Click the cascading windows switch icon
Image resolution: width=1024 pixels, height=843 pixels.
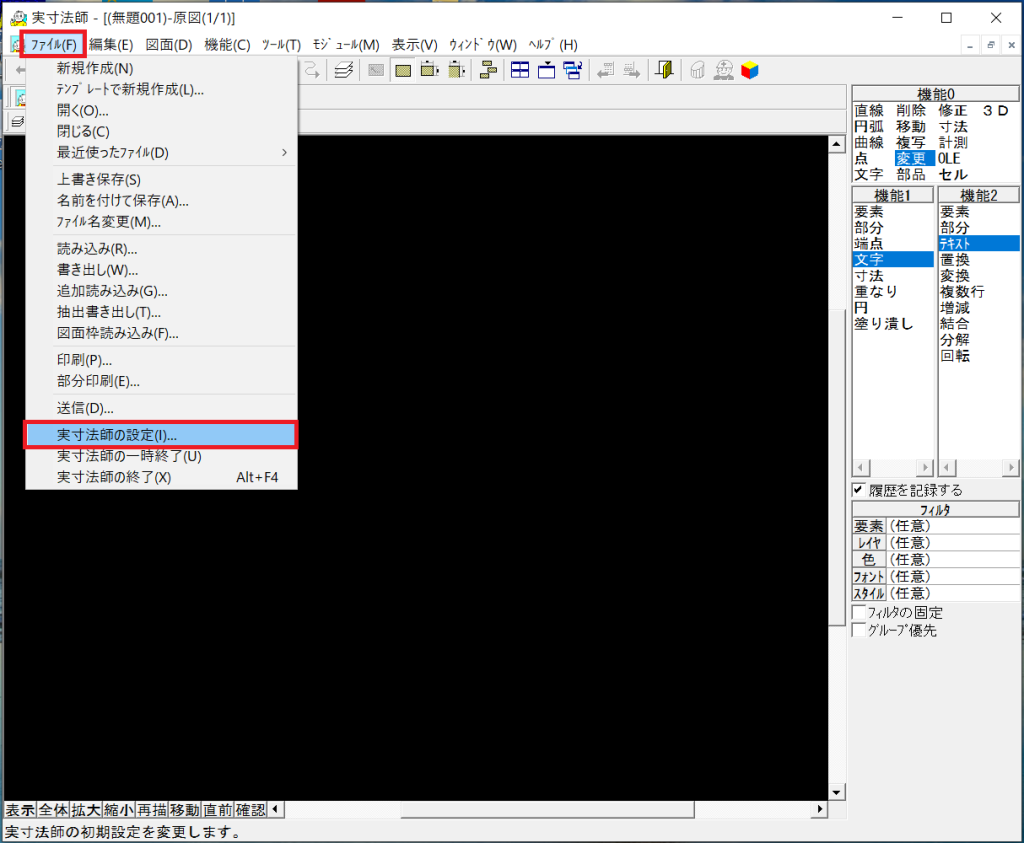(573, 70)
